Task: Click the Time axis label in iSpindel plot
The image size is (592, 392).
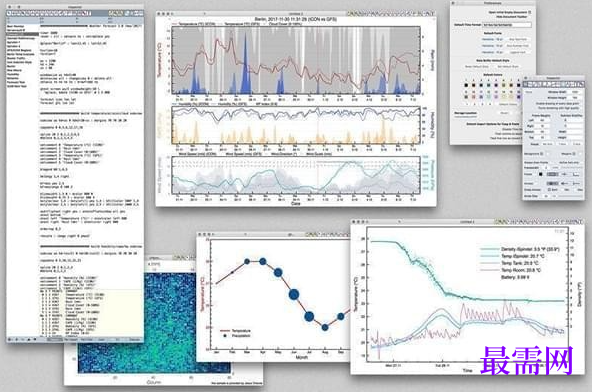Action: click(468, 371)
